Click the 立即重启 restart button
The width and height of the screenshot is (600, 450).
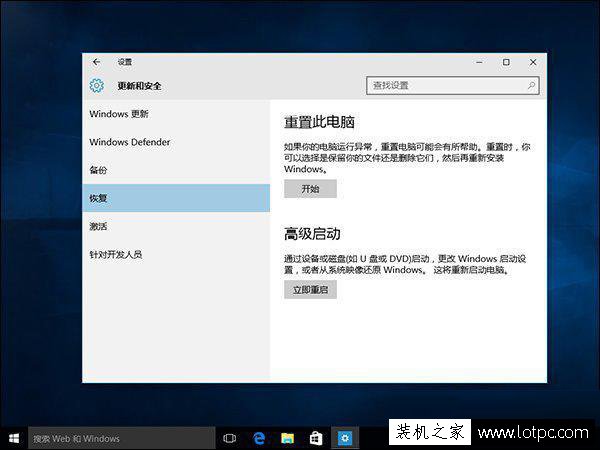(x=310, y=290)
